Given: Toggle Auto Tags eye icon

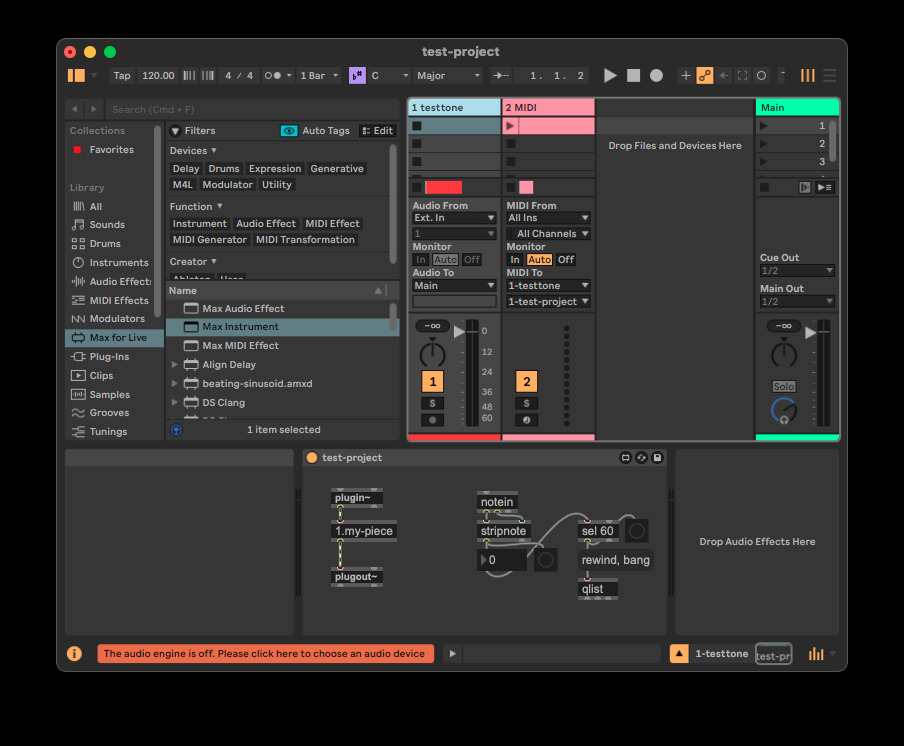Looking at the screenshot, I should pos(289,131).
